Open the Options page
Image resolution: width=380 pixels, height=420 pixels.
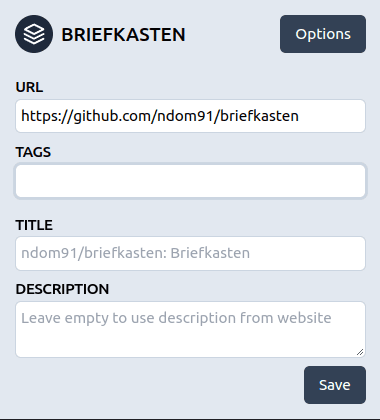[x=323, y=34]
